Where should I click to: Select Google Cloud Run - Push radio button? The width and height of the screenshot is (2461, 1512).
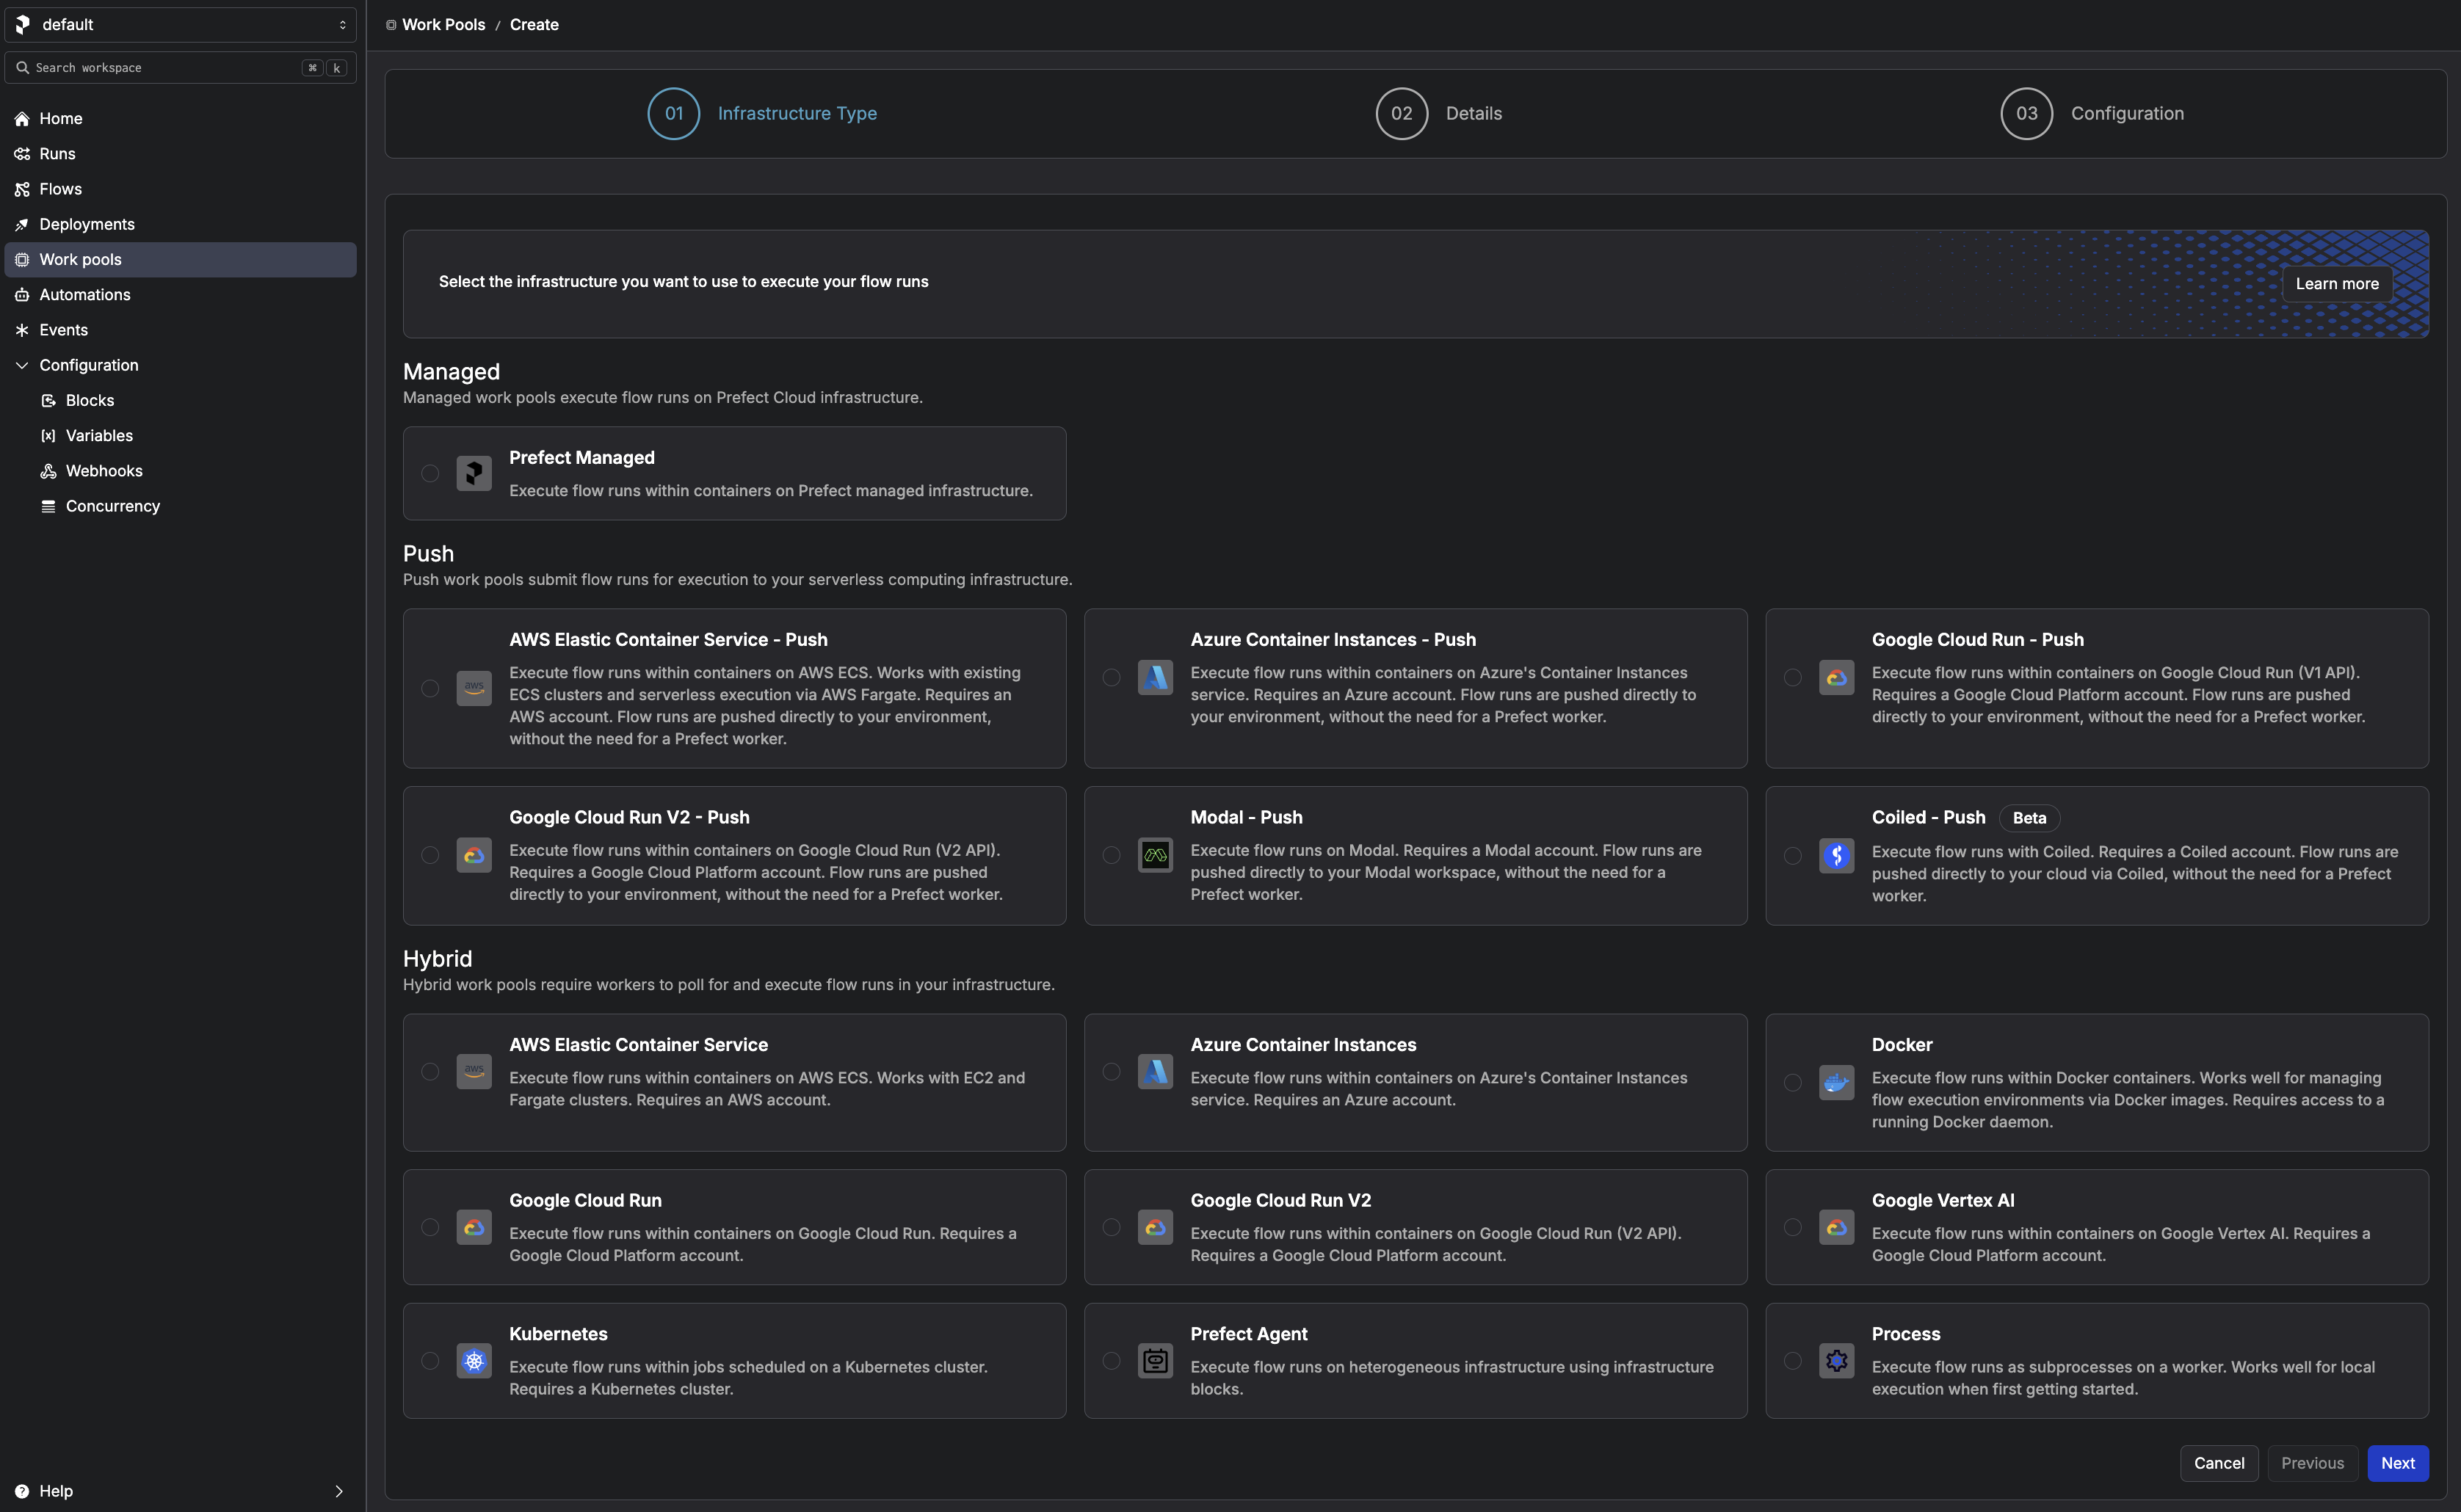(1792, 677)
